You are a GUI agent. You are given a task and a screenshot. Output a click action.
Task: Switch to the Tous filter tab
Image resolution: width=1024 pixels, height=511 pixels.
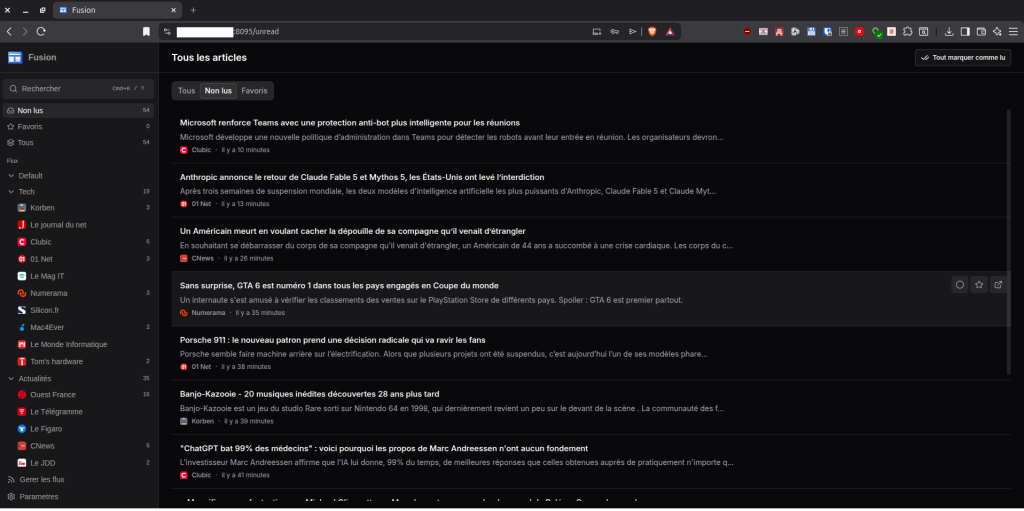point(187,91)
